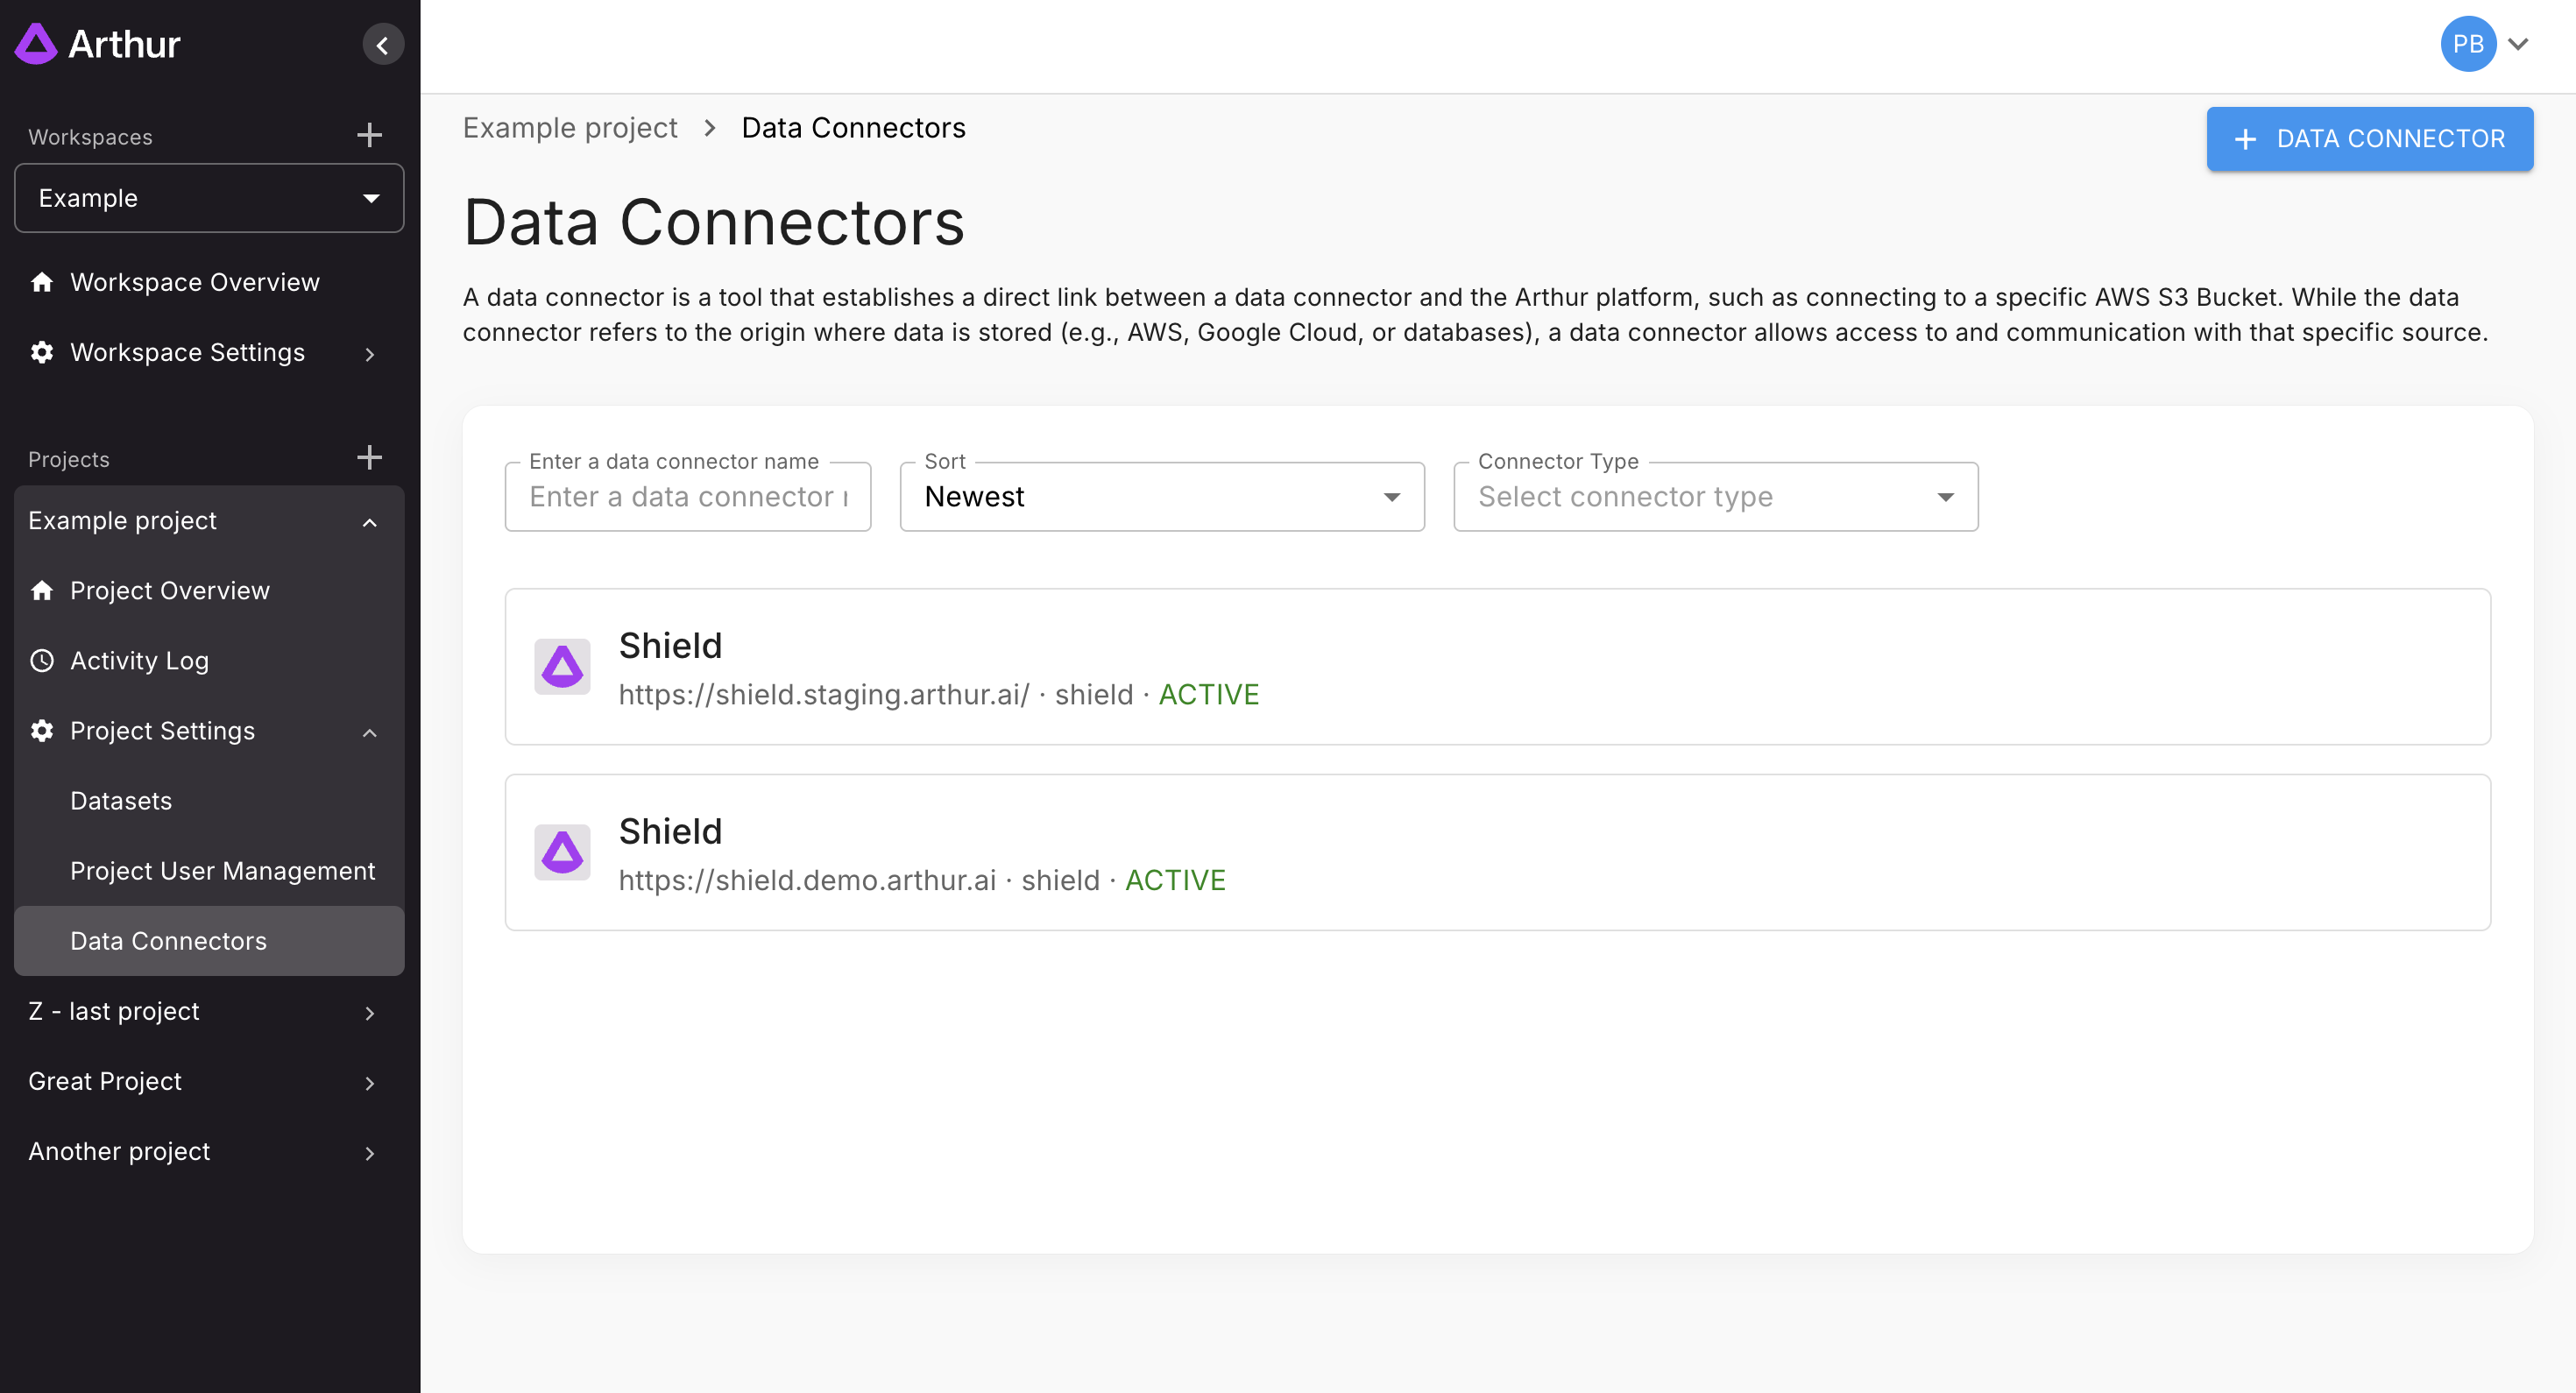This screenshot has width=2576, height=1393.
Task: Open the Example workspace dropdown
Action: point(209,198)
